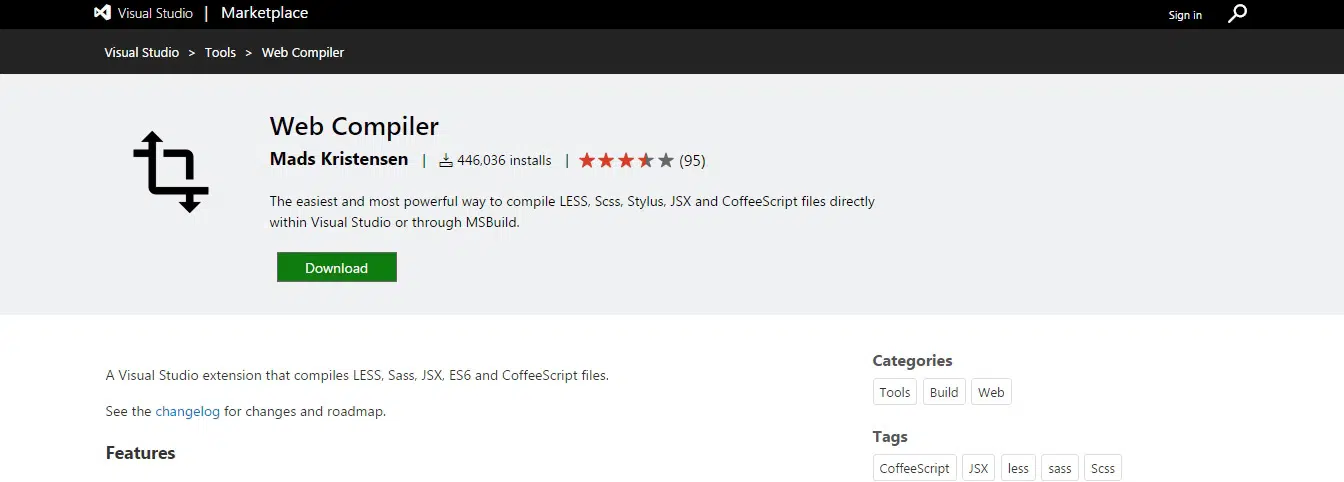Viewport: 1344px width, 482px height.
Task: Click the Web Compiler extension logo image
Action: pos(171,172)
